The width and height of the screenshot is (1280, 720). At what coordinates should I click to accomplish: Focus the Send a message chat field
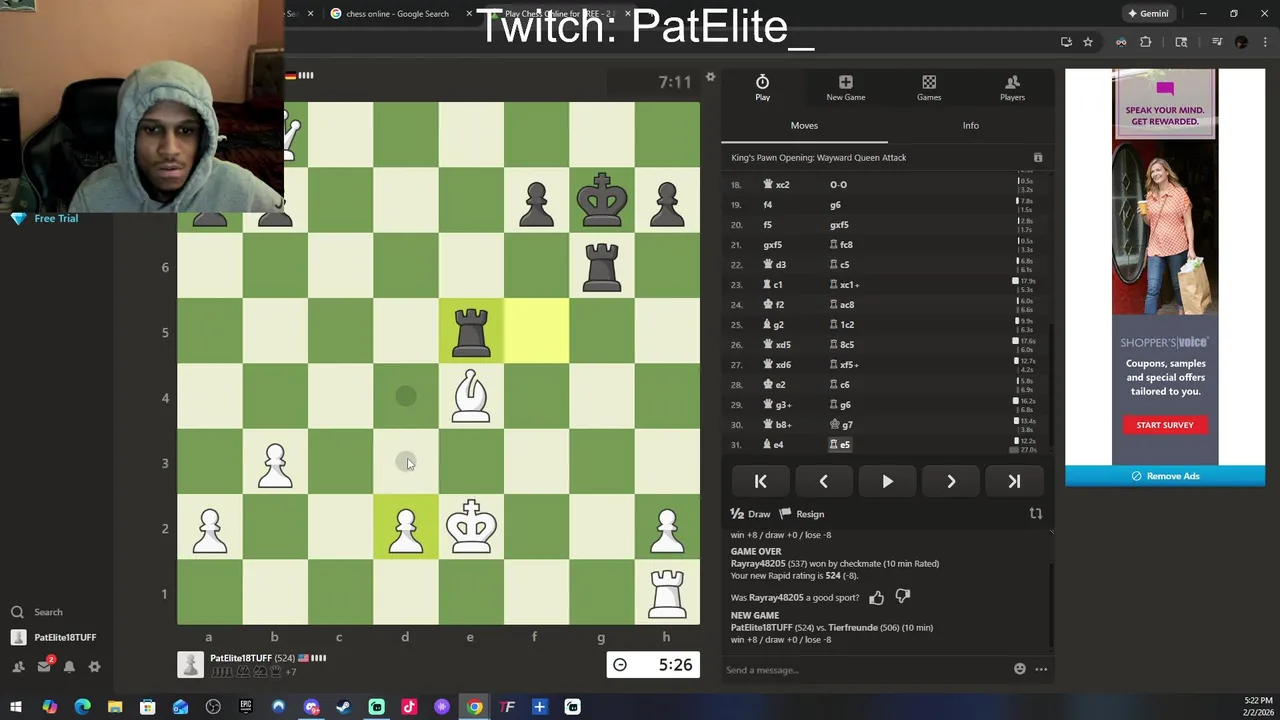[x=865, y=670]
